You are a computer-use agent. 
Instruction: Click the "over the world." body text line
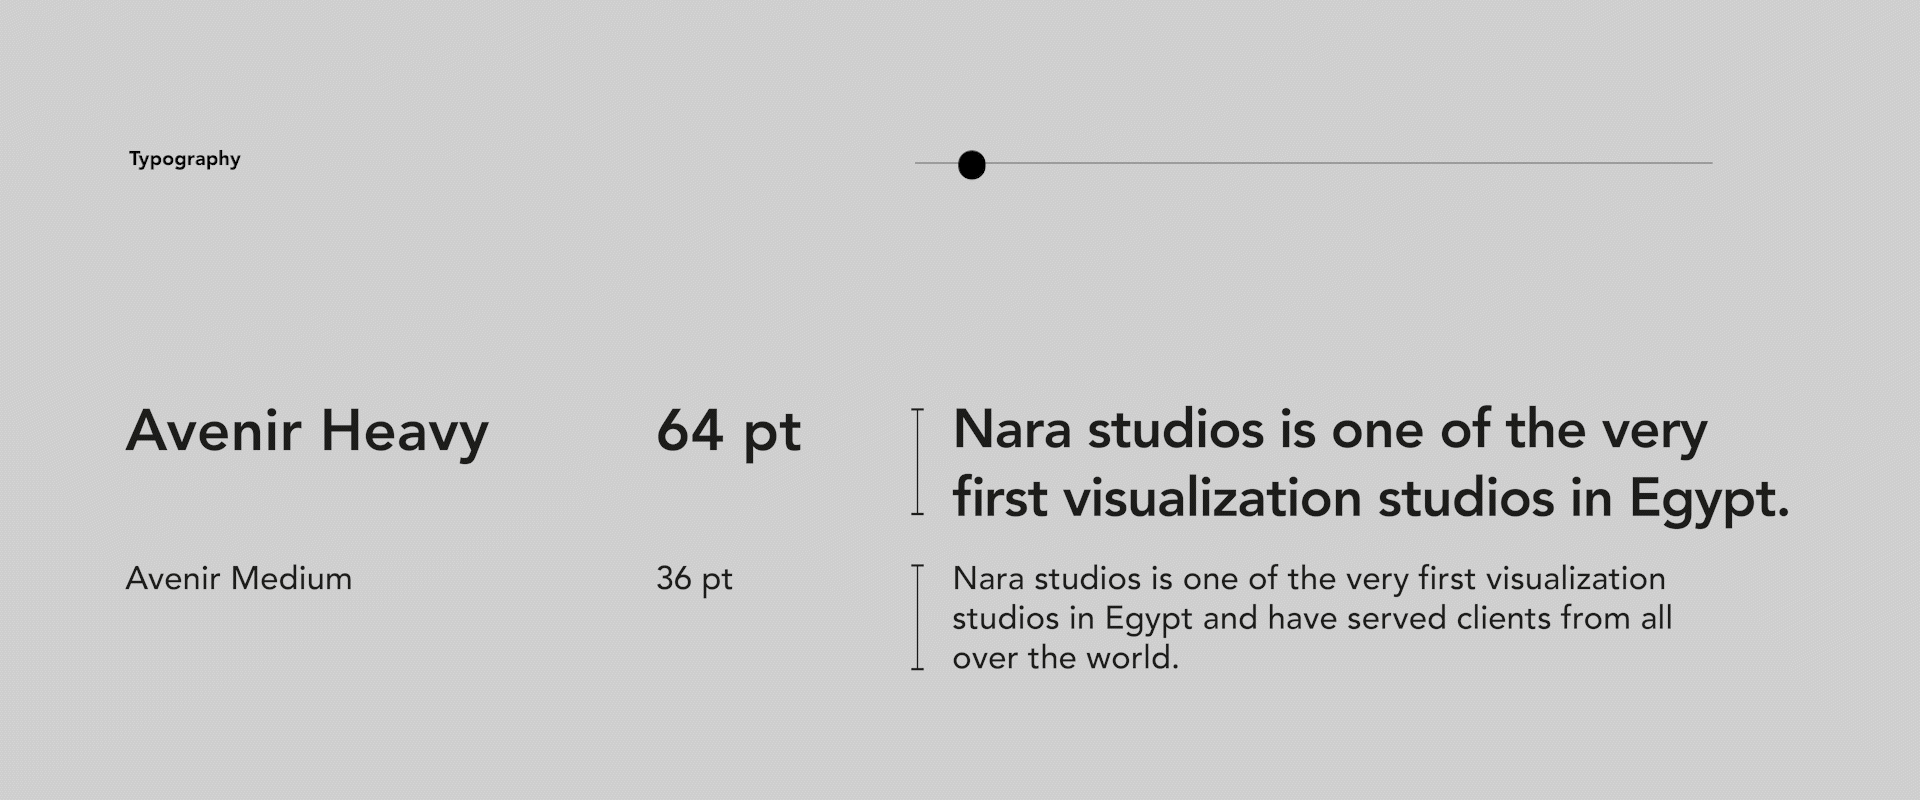pos(1065,658)
